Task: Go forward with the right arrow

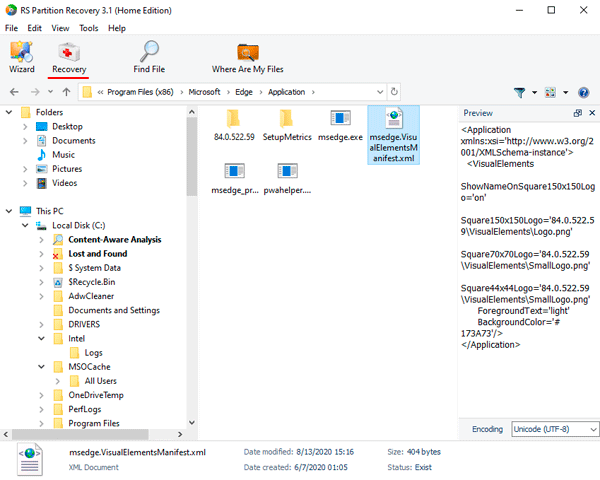Action: click(x=35, y=92)
